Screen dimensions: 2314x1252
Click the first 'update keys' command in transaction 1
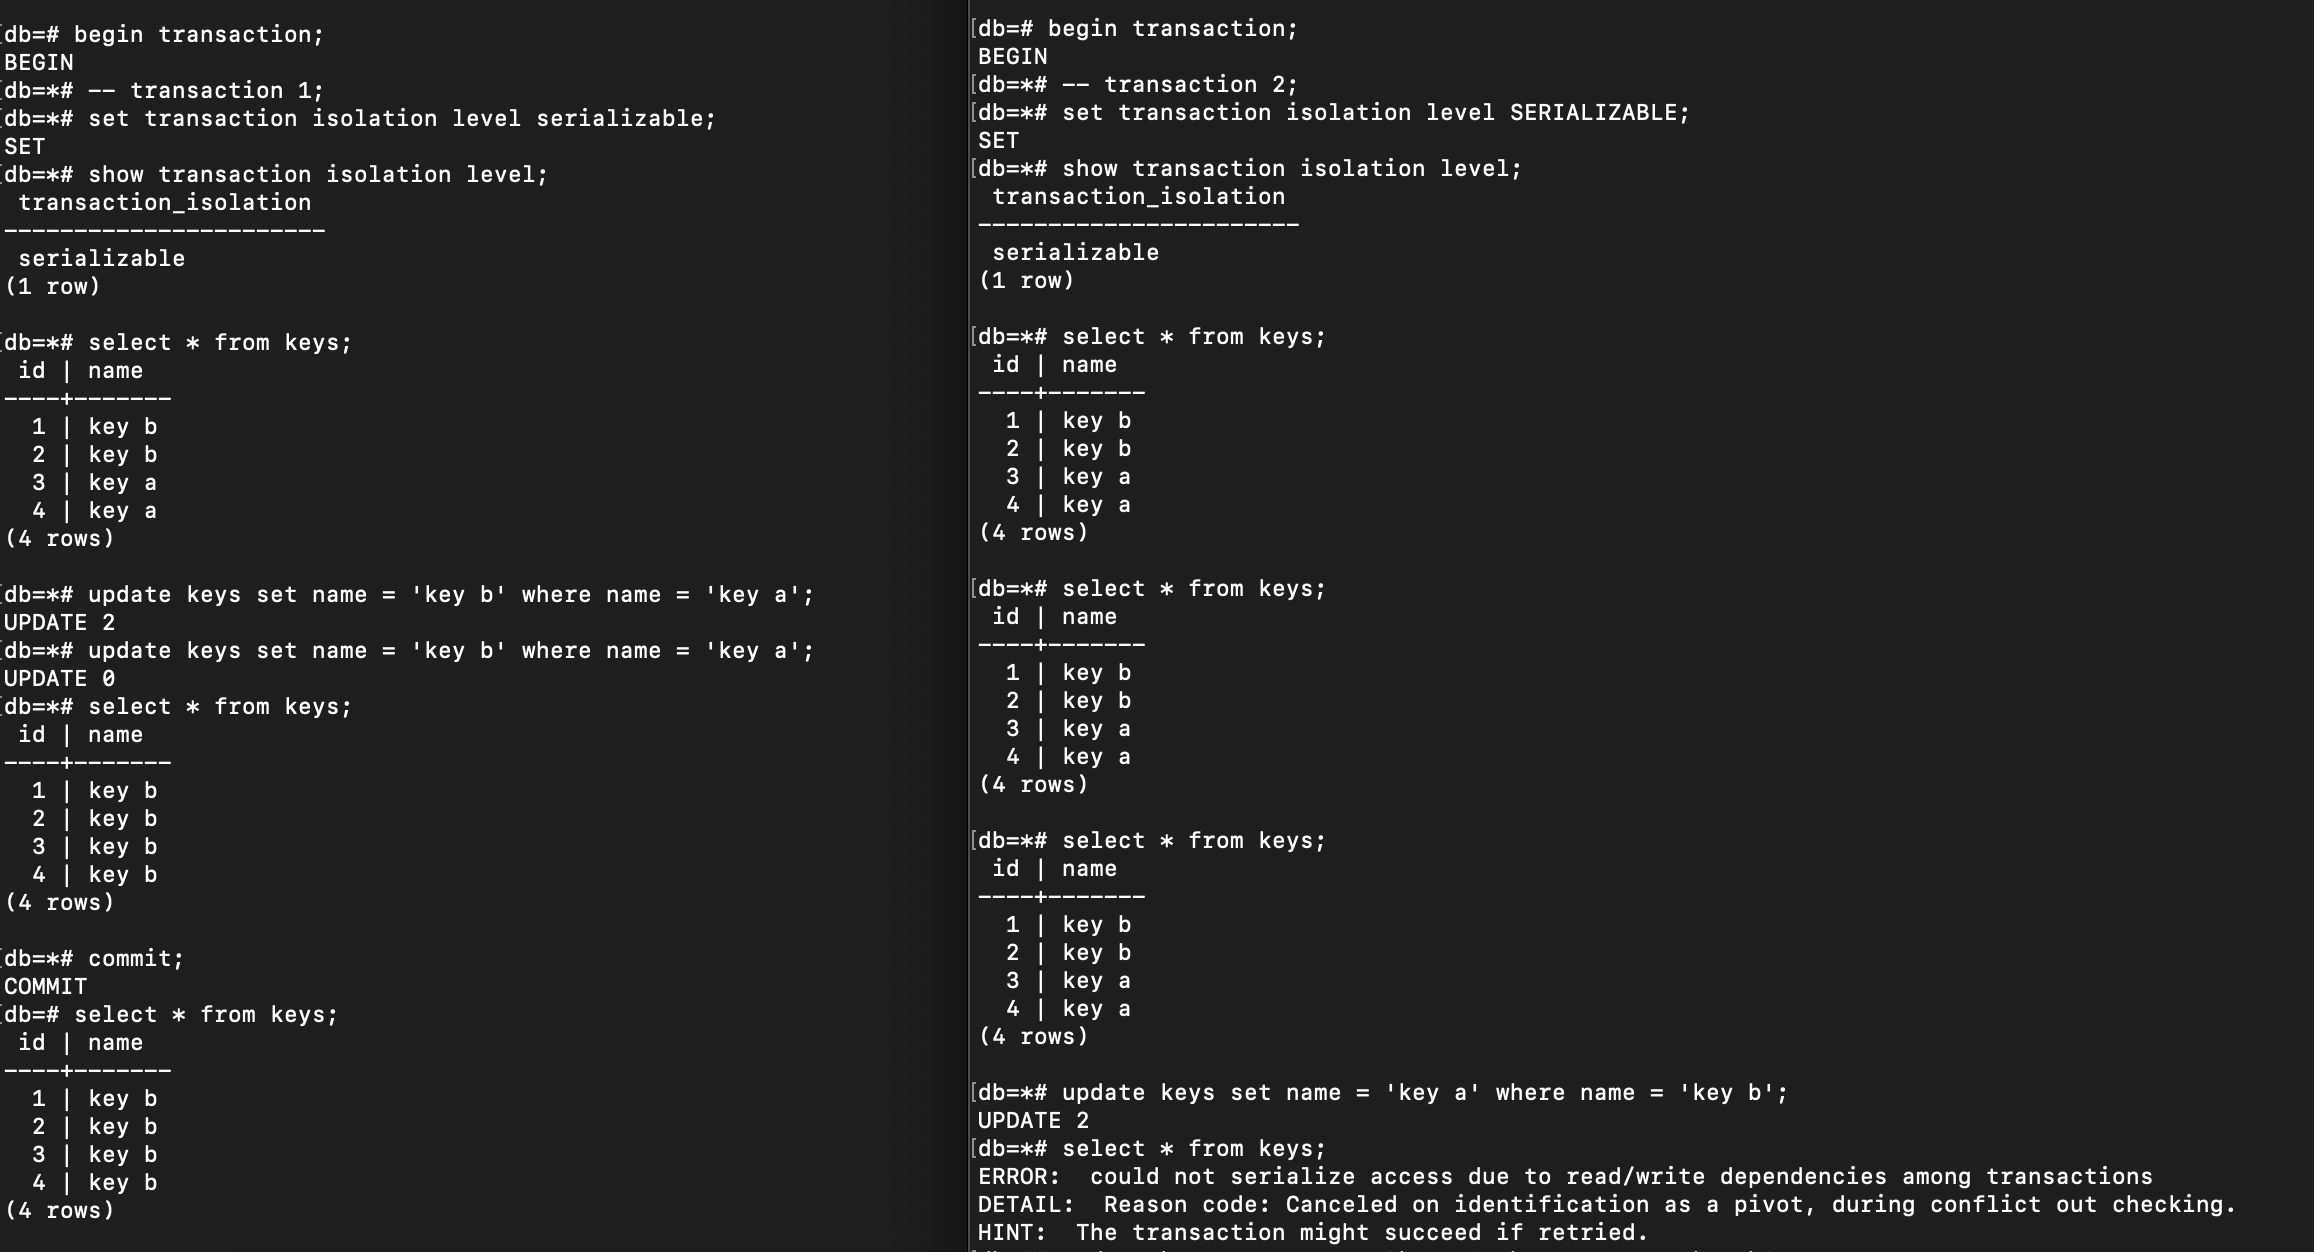click(451, 594)
